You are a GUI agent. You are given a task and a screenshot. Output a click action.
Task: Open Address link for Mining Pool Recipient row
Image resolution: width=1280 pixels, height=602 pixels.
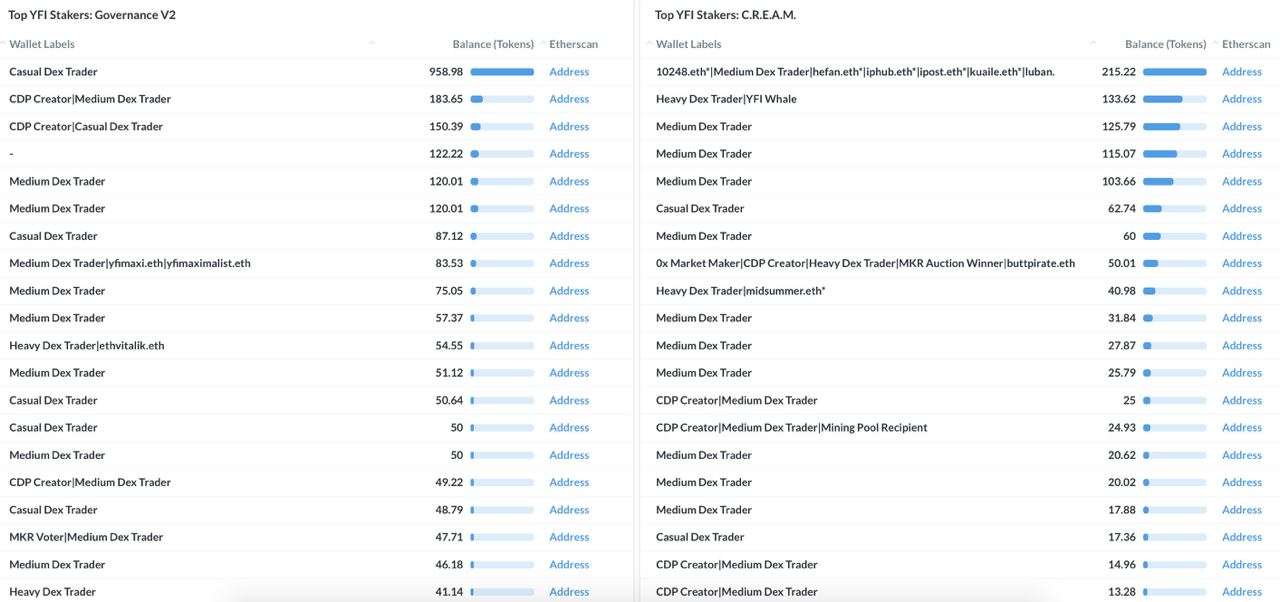pyautogui.click(x=1242, y=427)
